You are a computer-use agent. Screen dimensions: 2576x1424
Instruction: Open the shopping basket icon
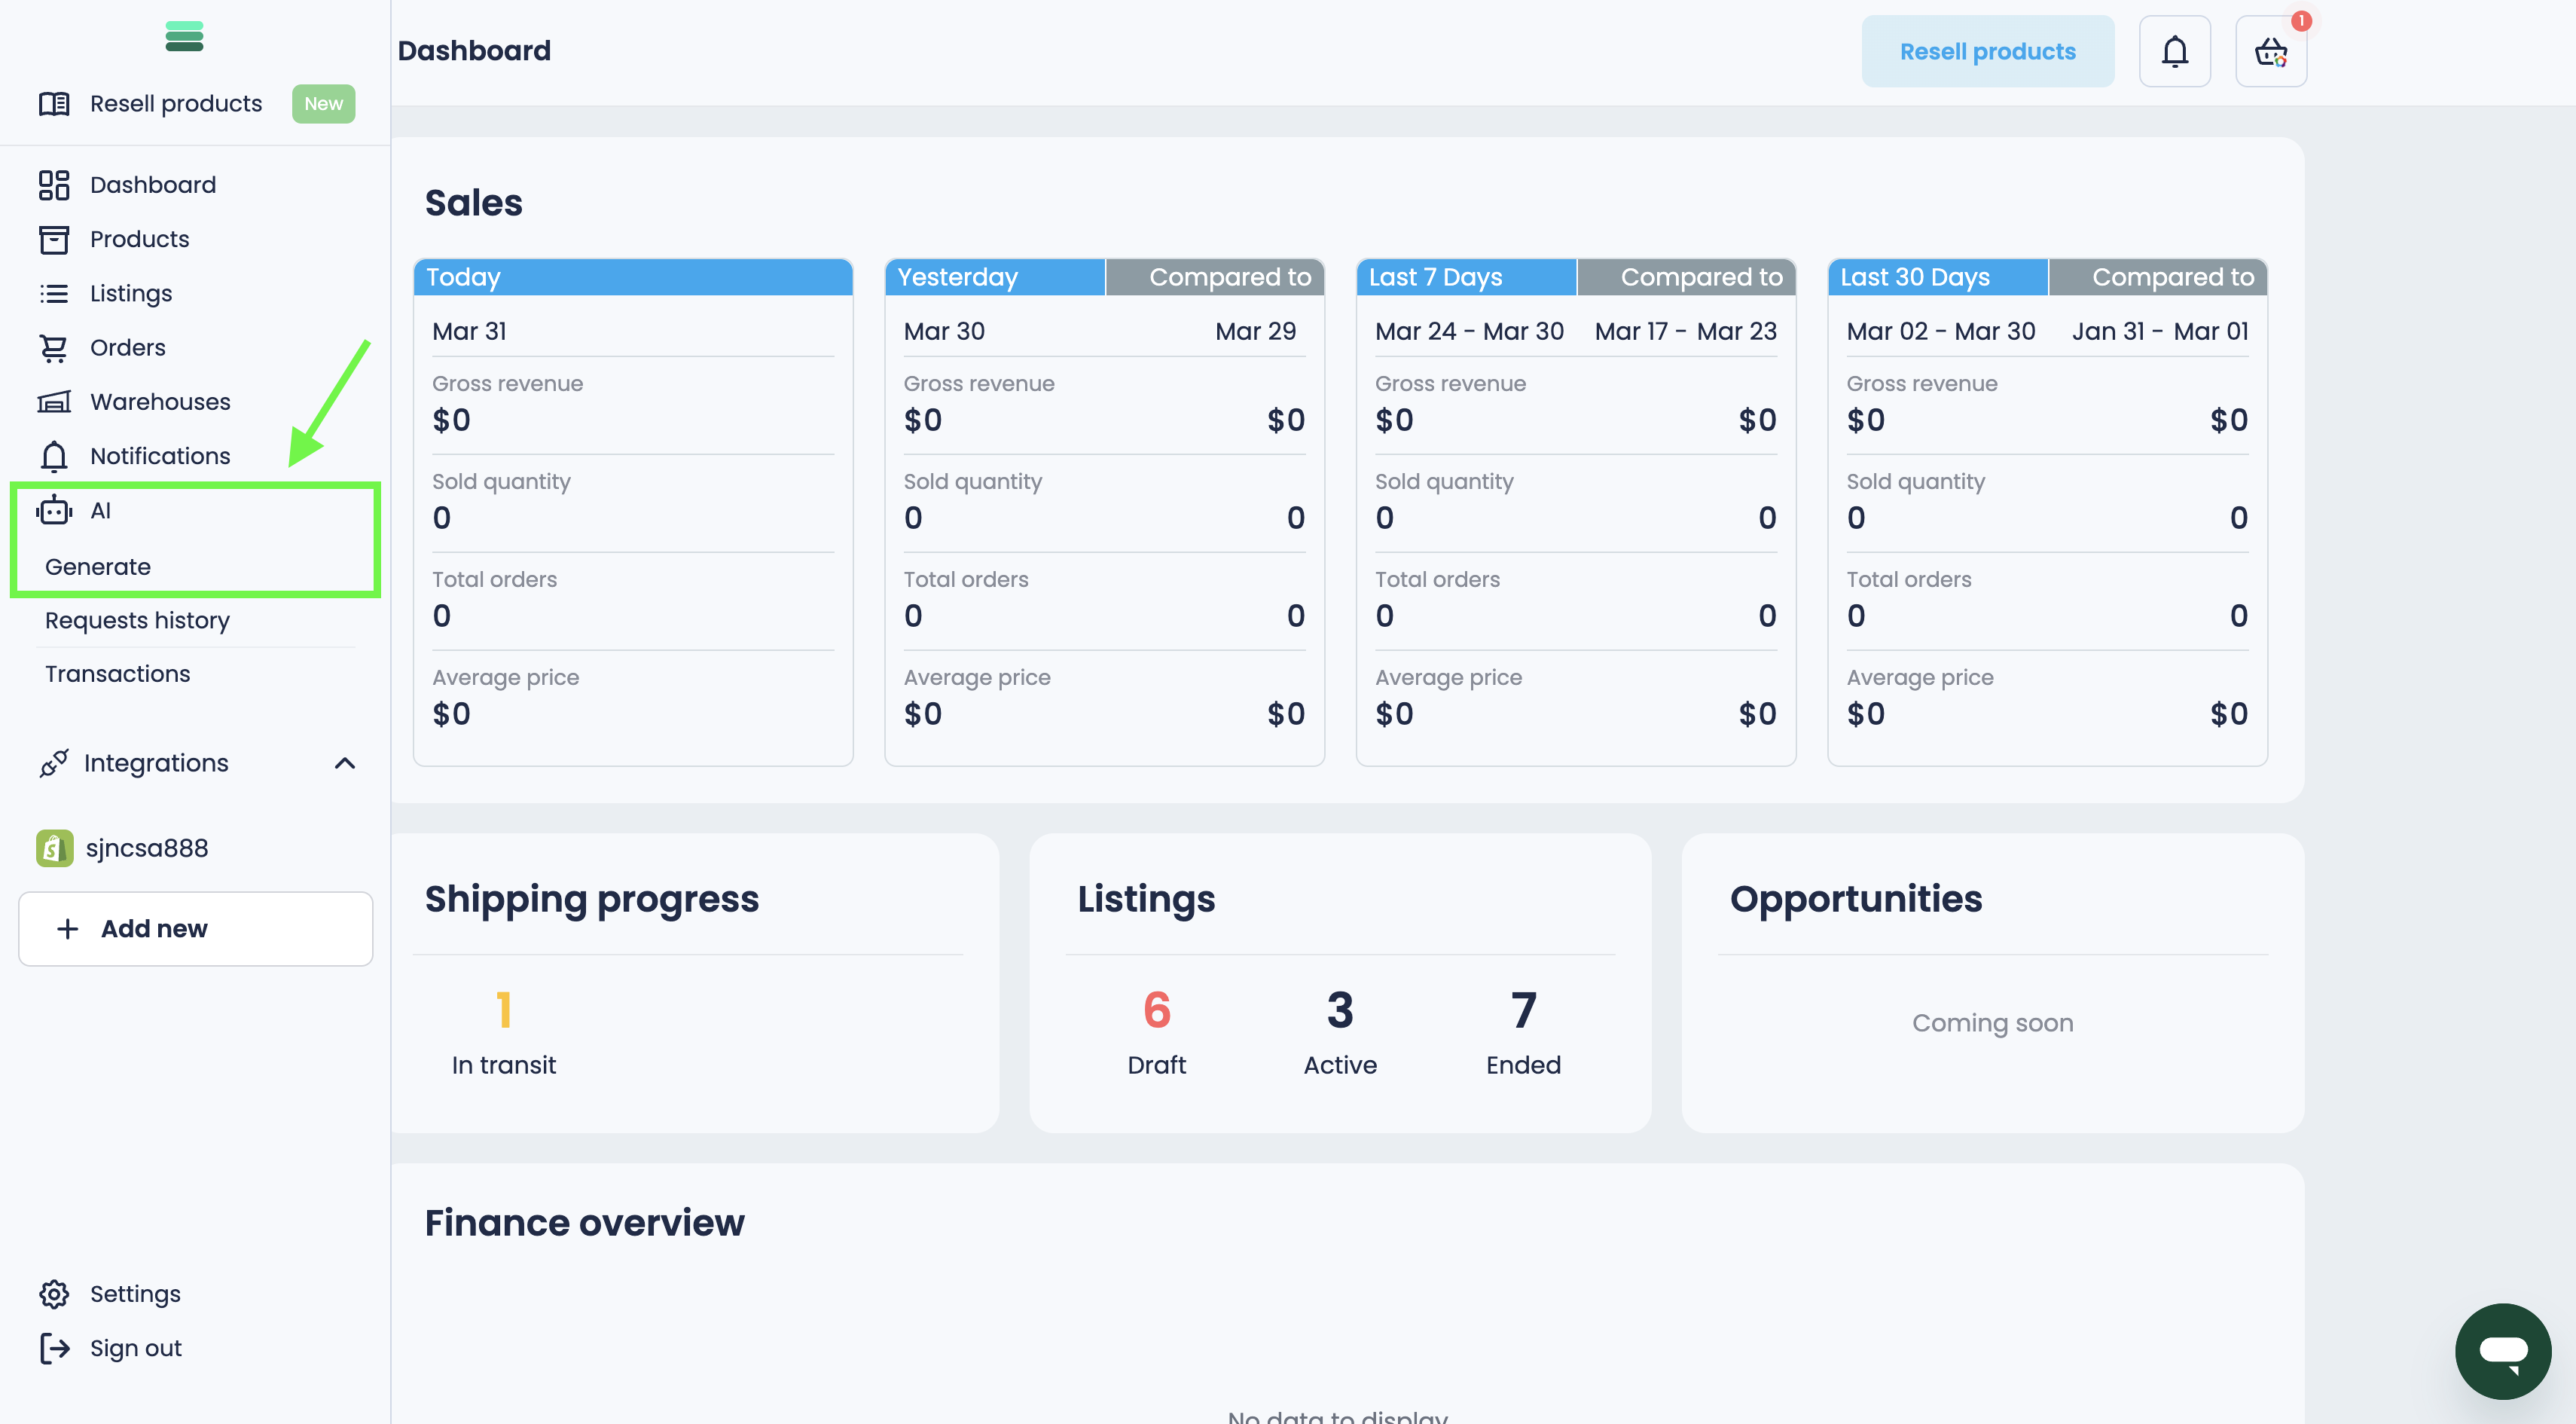2270,51
